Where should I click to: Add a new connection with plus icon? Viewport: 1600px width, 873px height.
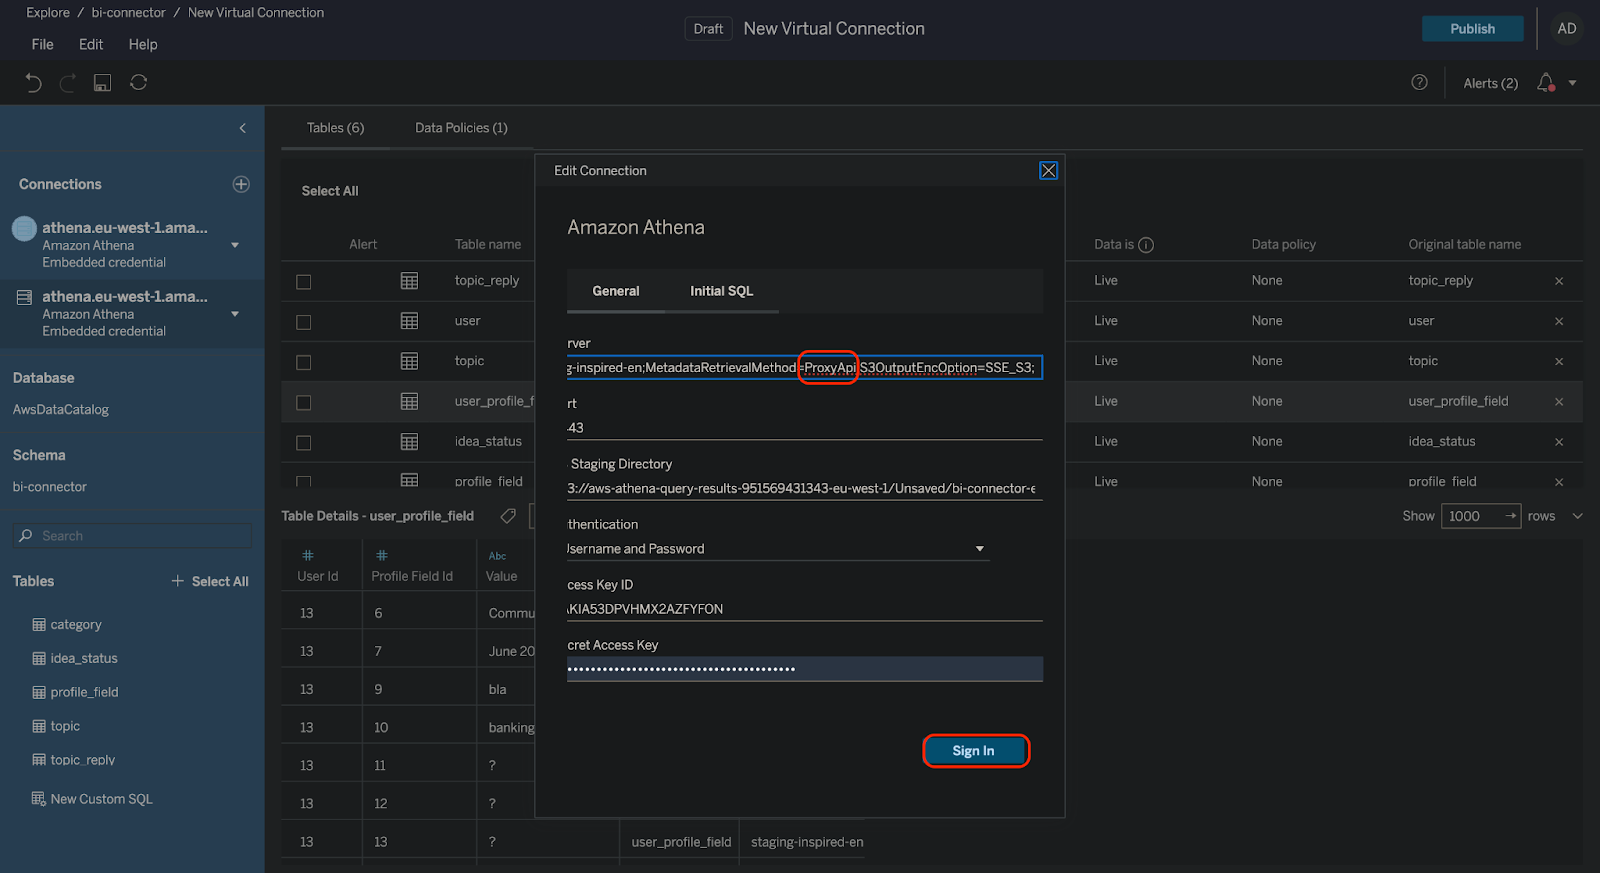point(241,184)
